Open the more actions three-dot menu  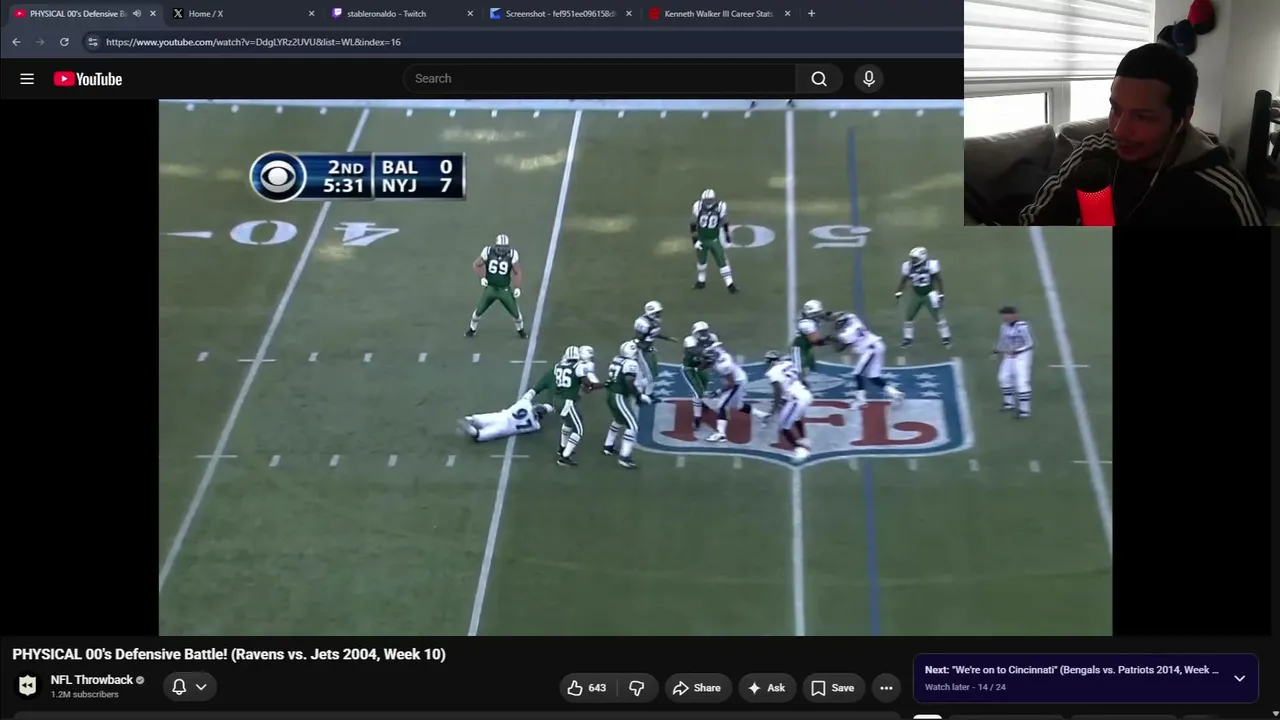[x=886, y=688]
